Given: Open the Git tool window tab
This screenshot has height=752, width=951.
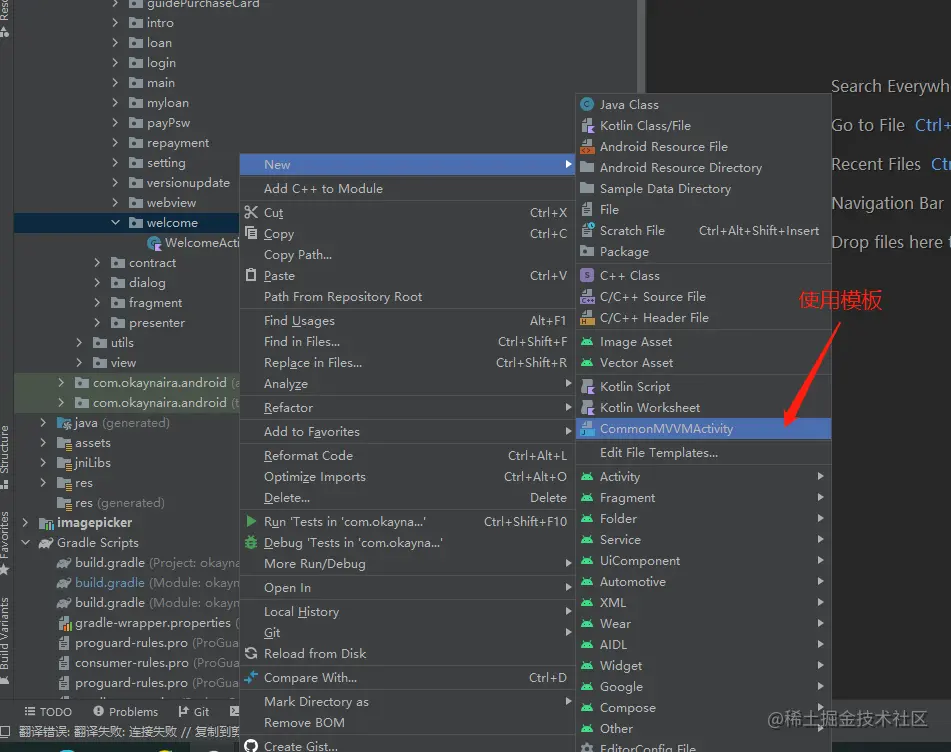Looking at the screenshot, I should 193,711.
